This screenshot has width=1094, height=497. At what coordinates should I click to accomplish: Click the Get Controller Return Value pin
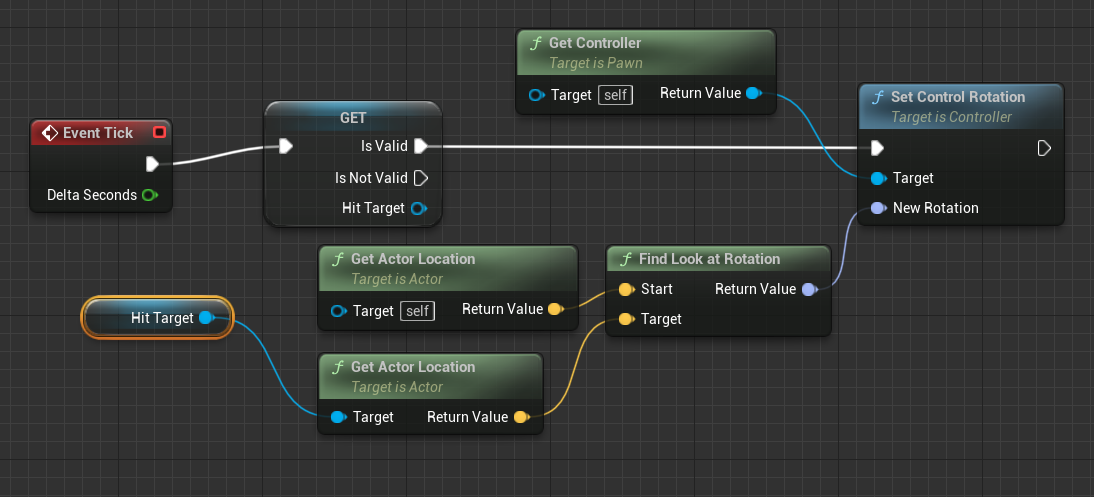(x=753, y=94)
